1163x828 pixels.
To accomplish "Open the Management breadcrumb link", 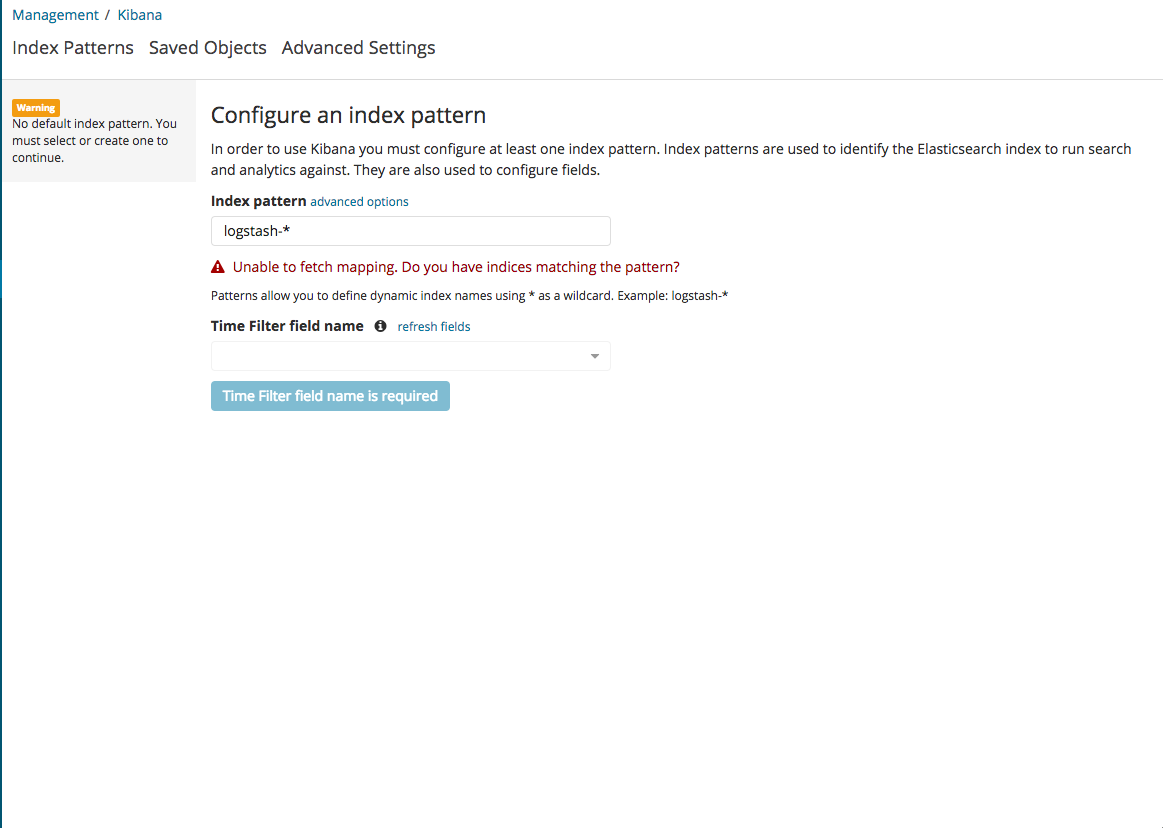I will (x=55, y=15).
